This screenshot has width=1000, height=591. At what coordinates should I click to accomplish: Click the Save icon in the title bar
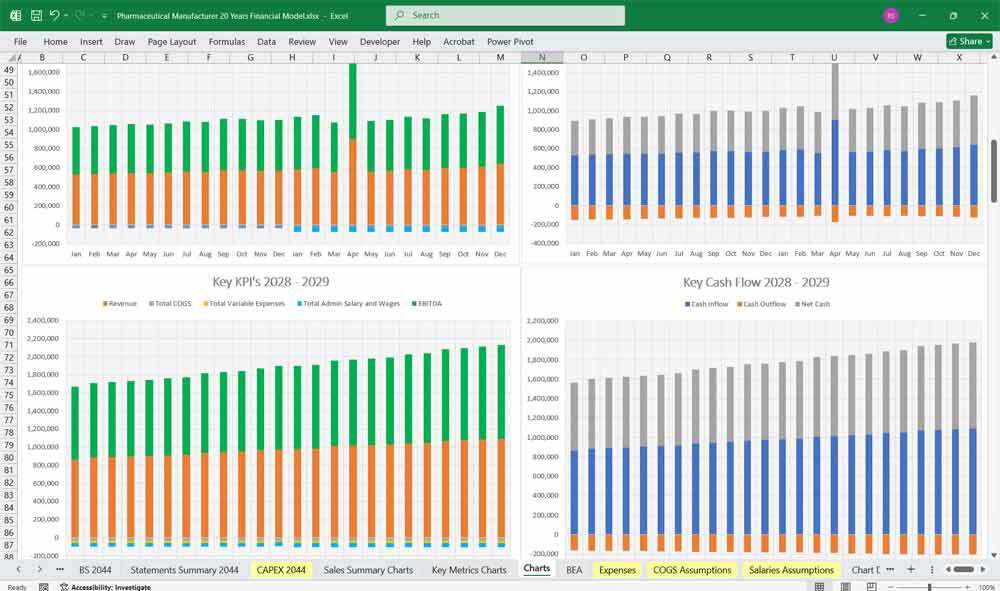point(36,16)
